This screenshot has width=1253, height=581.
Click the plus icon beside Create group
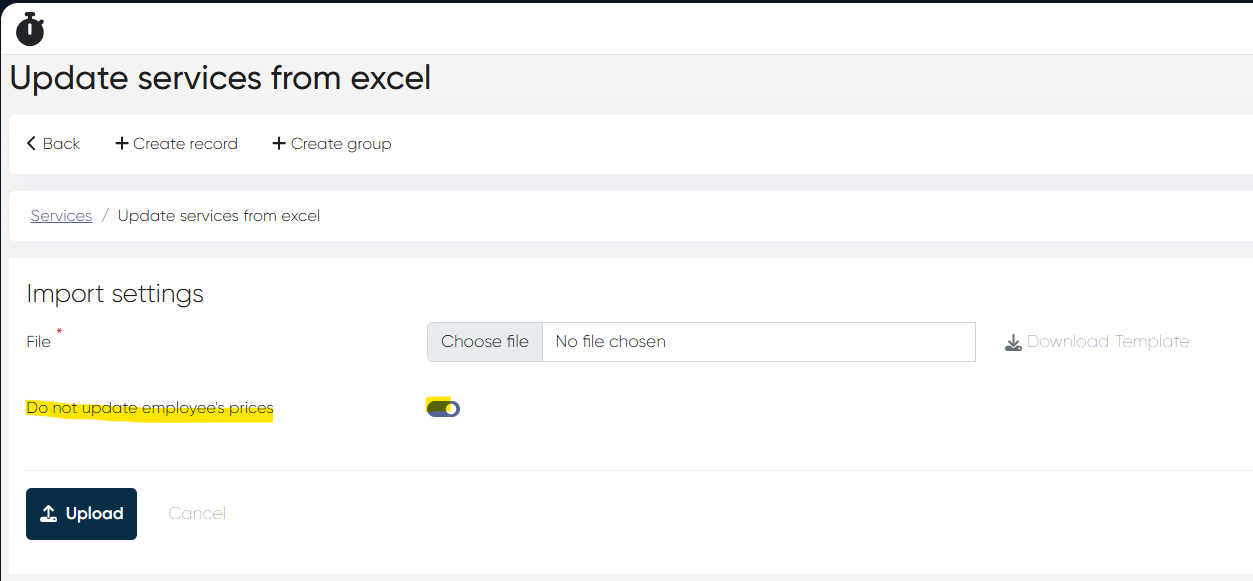(x=279, y=144)
